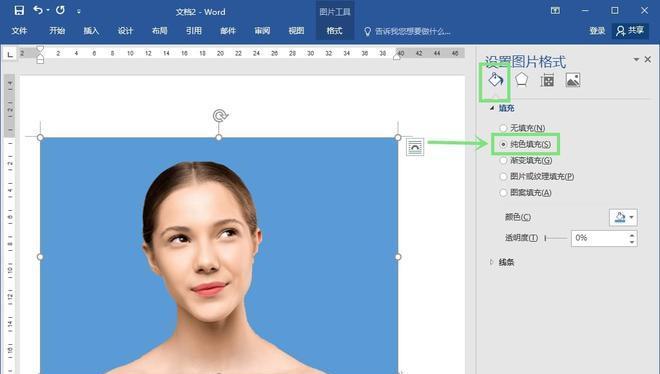Click the 登录 sign-in link
Image resolution: width=660 pixels, height=374 pixels.
(597, 31)
